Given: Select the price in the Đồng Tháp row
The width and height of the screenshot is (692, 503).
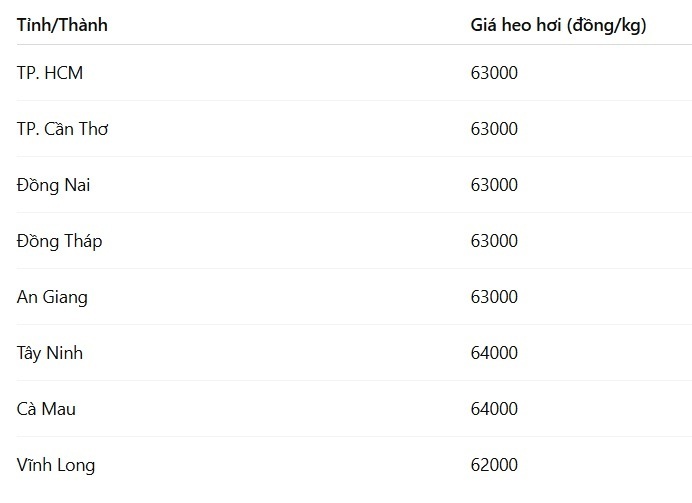Looking at the screenshot, I should (494, 241).
